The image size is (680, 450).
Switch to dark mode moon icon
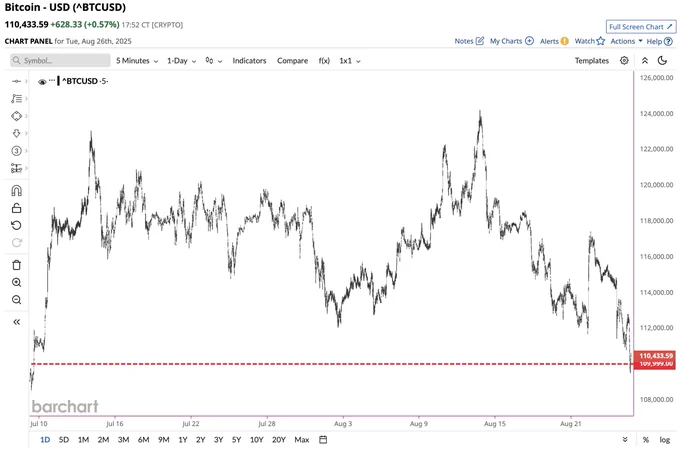(x=662, y=61)
